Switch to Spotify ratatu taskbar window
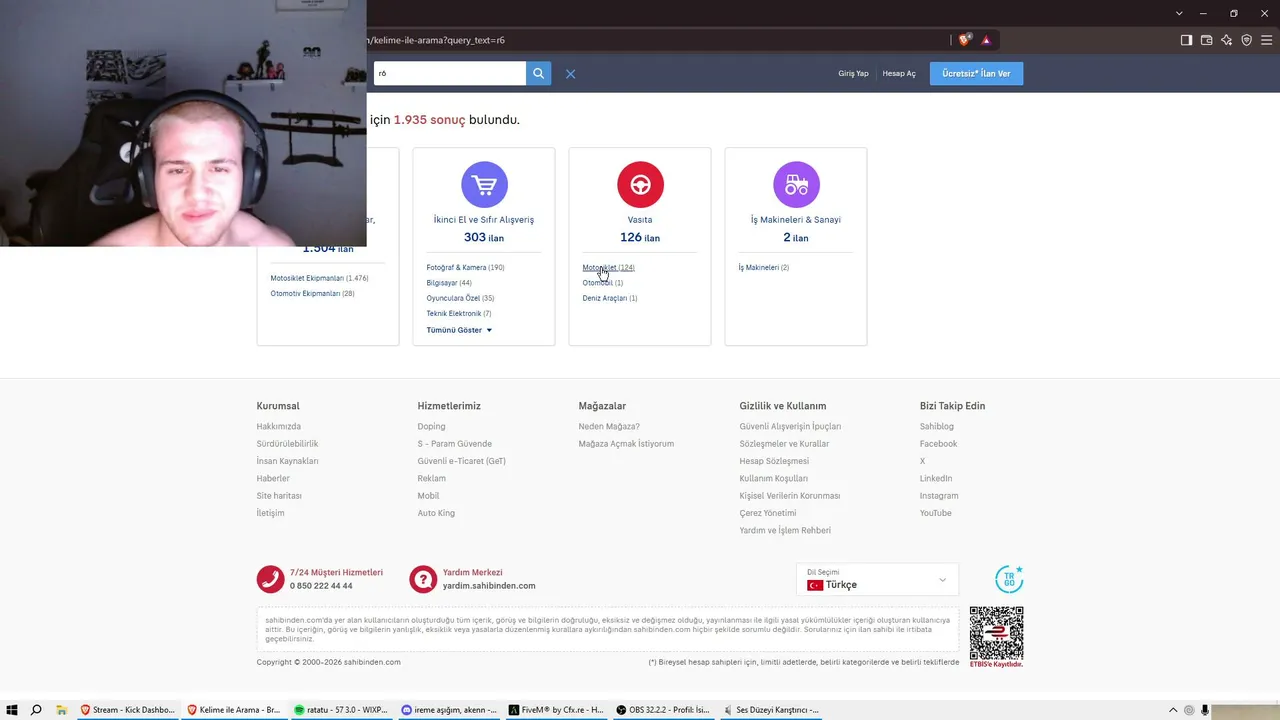Image resolution: width=1280 pixels, height=720 pixels. coord(340,710)
